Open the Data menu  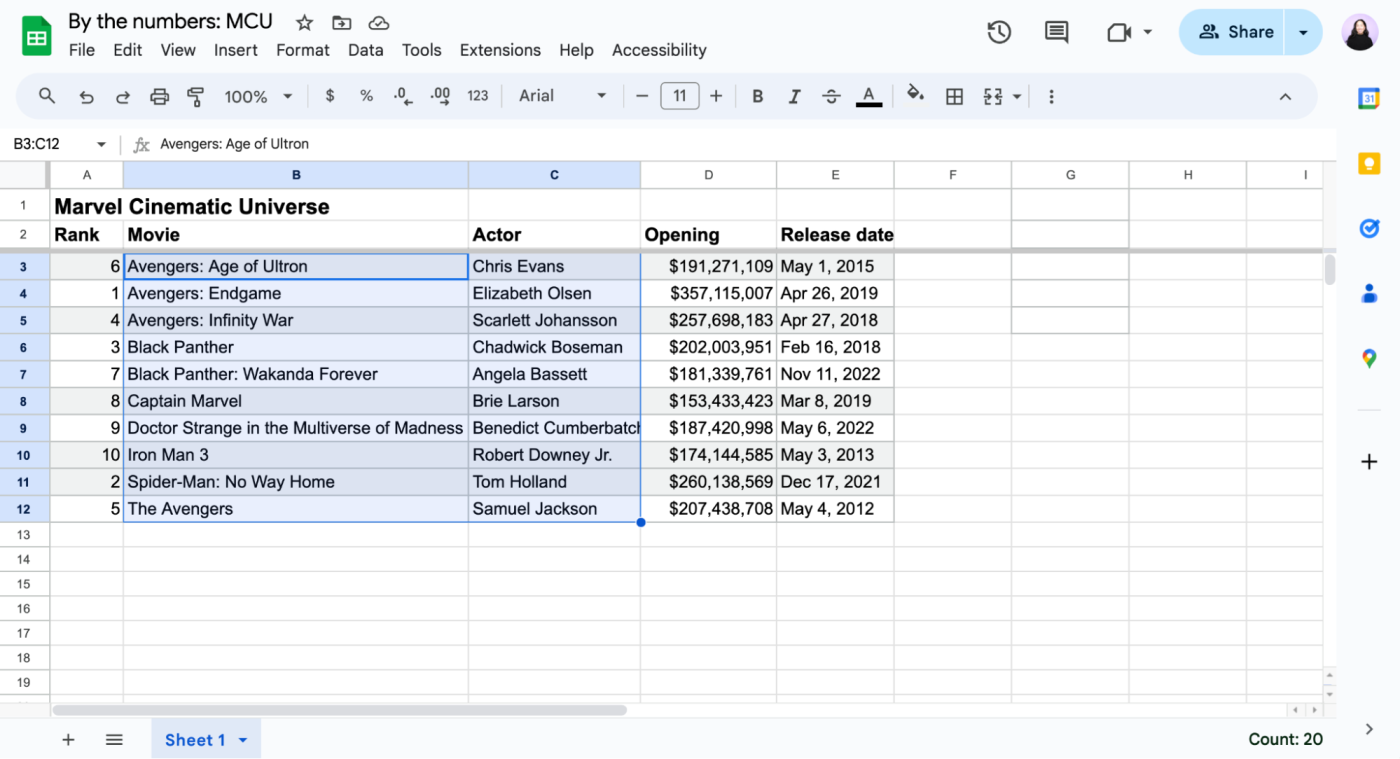pos(366,50)
